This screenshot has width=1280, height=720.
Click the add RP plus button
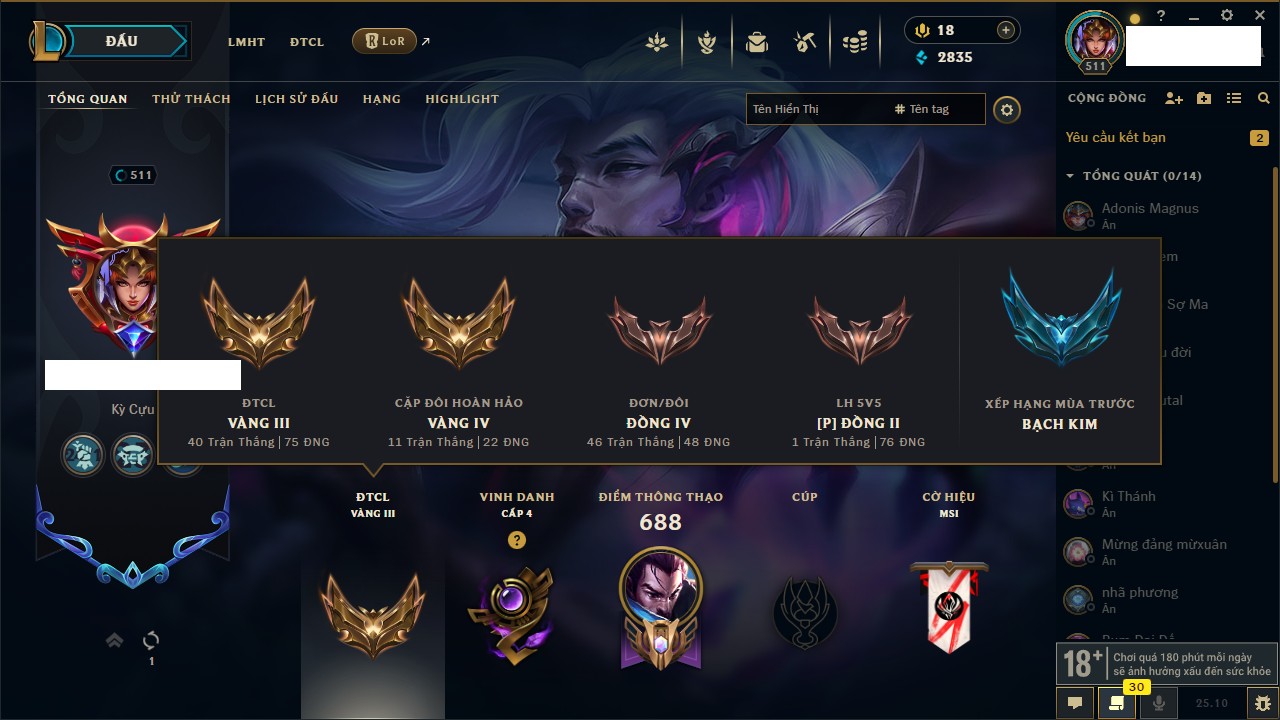click(1005, 30)
